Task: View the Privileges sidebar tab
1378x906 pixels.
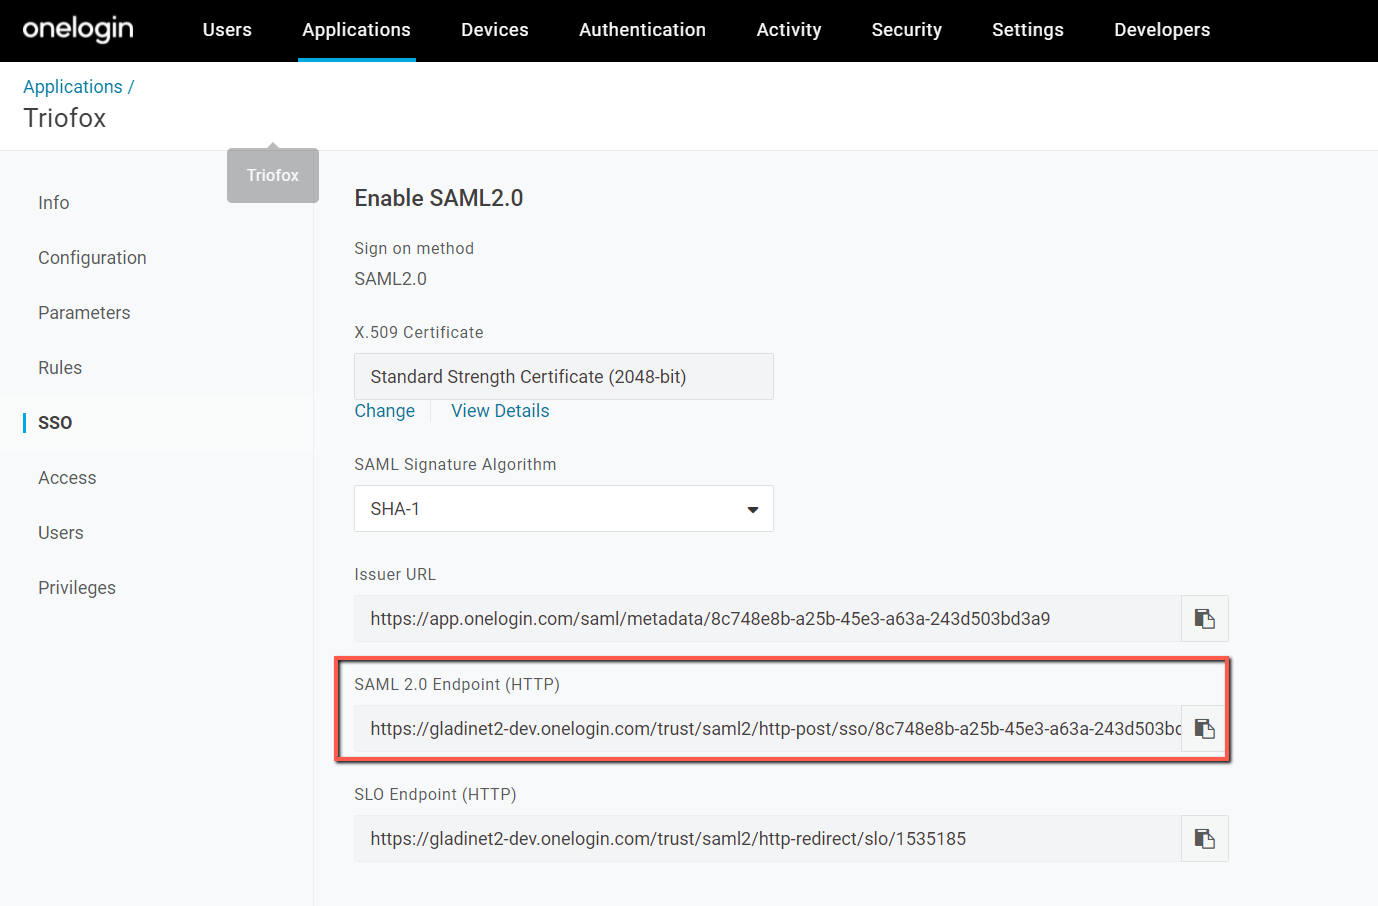Action: [77, 588]
